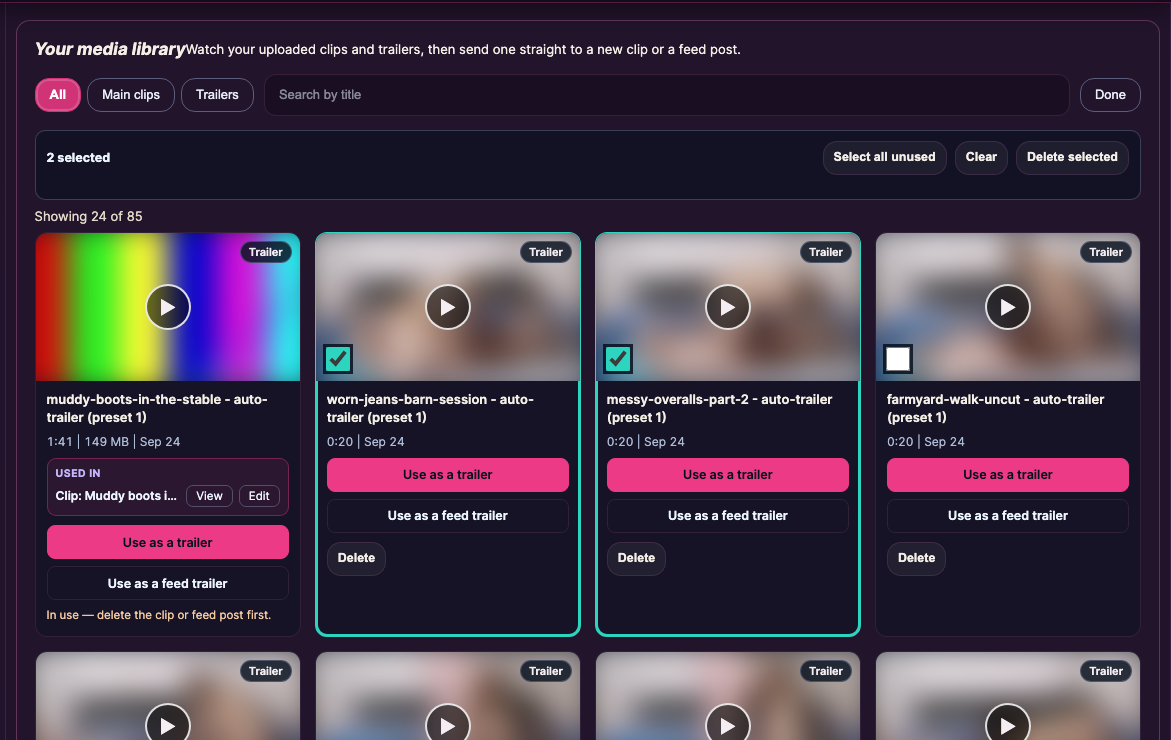Click the farmyard-walk-uncut title text

(x=995, y=408)
